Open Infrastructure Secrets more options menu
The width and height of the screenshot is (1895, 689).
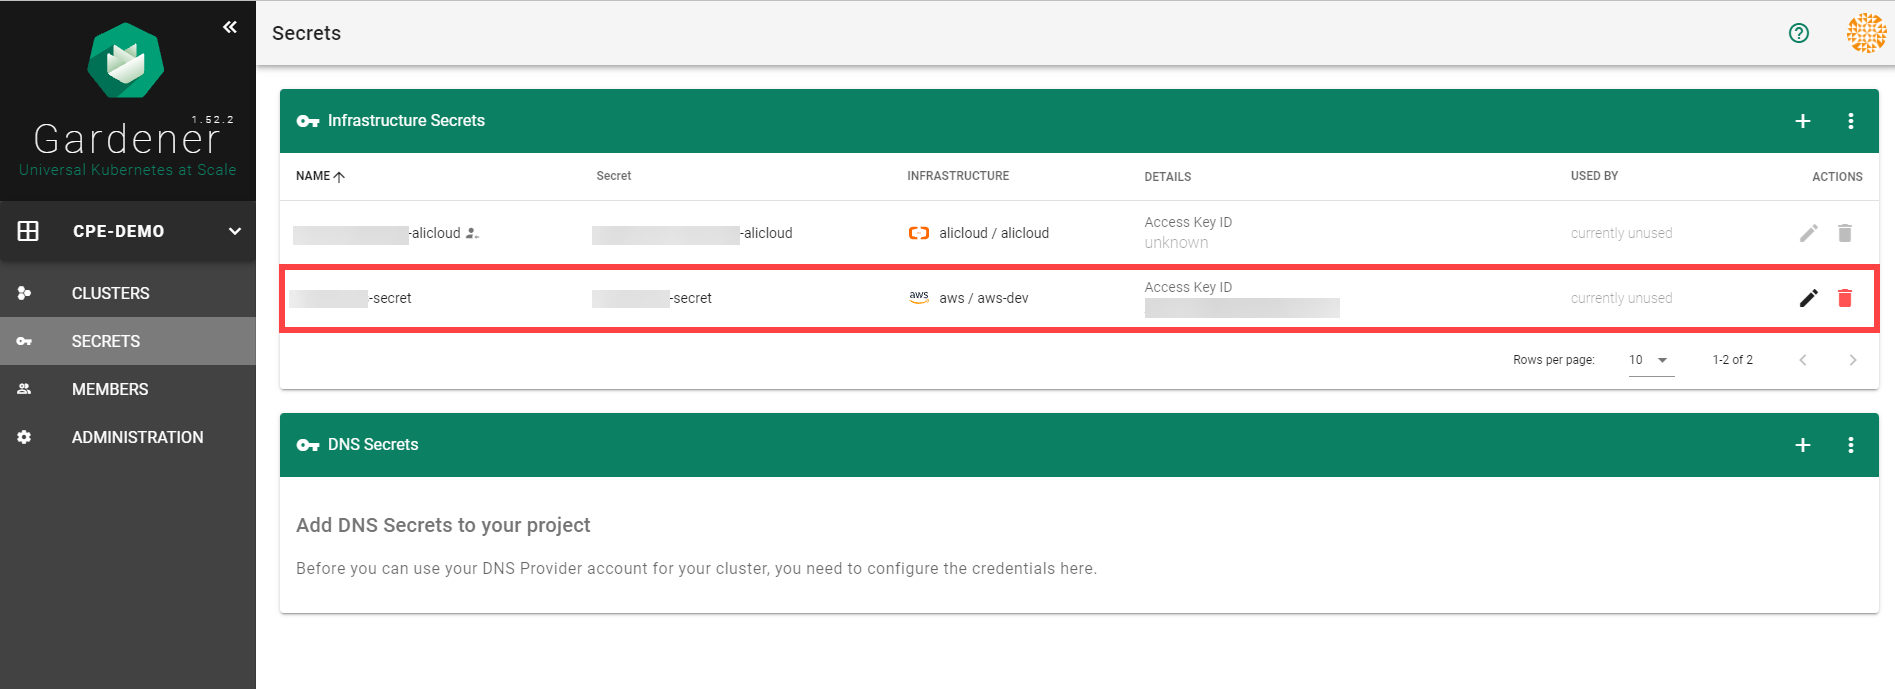[x=1850, y=121]
